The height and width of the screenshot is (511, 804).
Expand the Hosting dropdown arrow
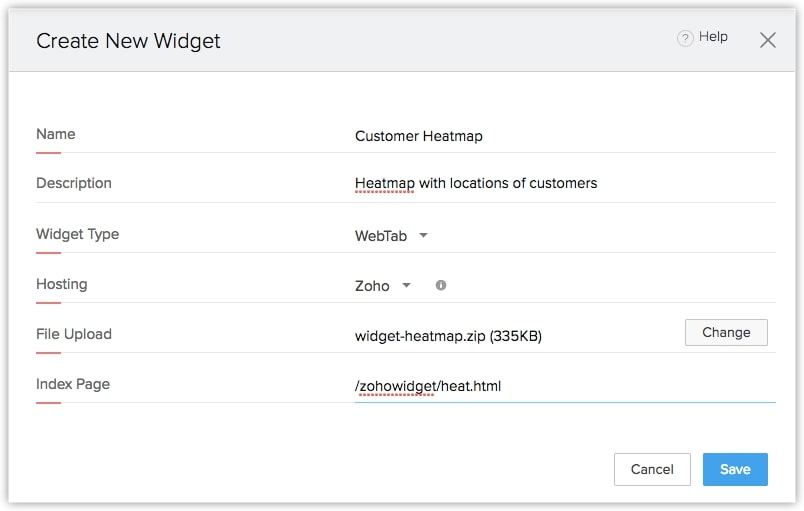pyautogui.click(x=406, y=285)
